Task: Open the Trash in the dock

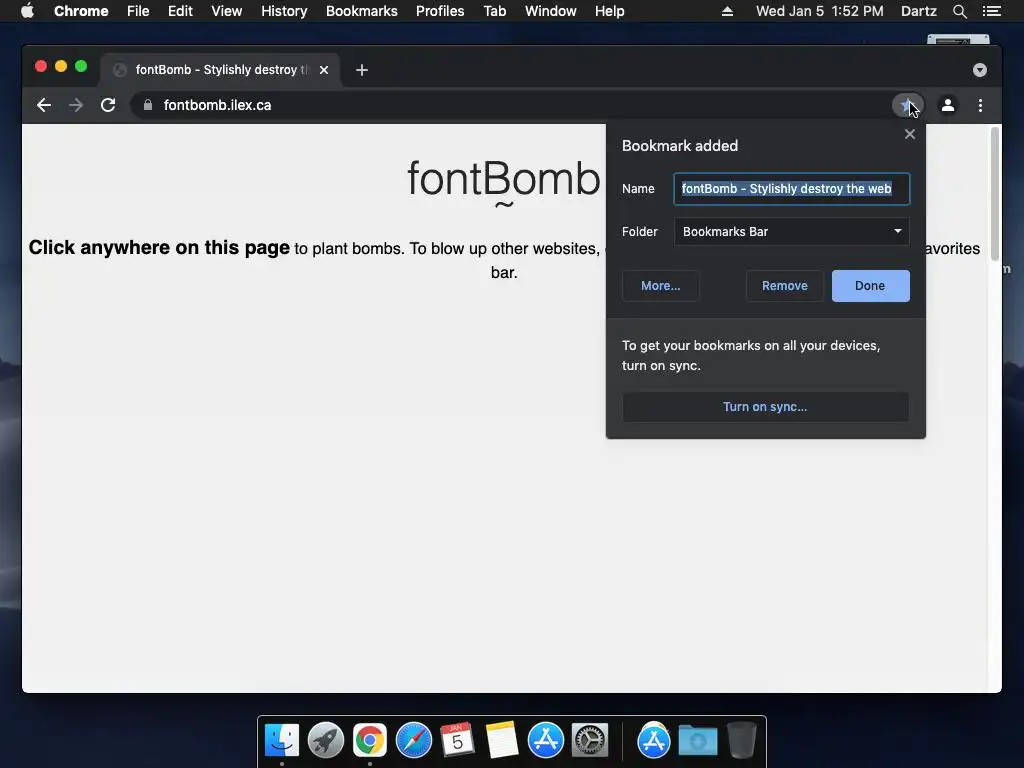Action: [x=741, y=740]
